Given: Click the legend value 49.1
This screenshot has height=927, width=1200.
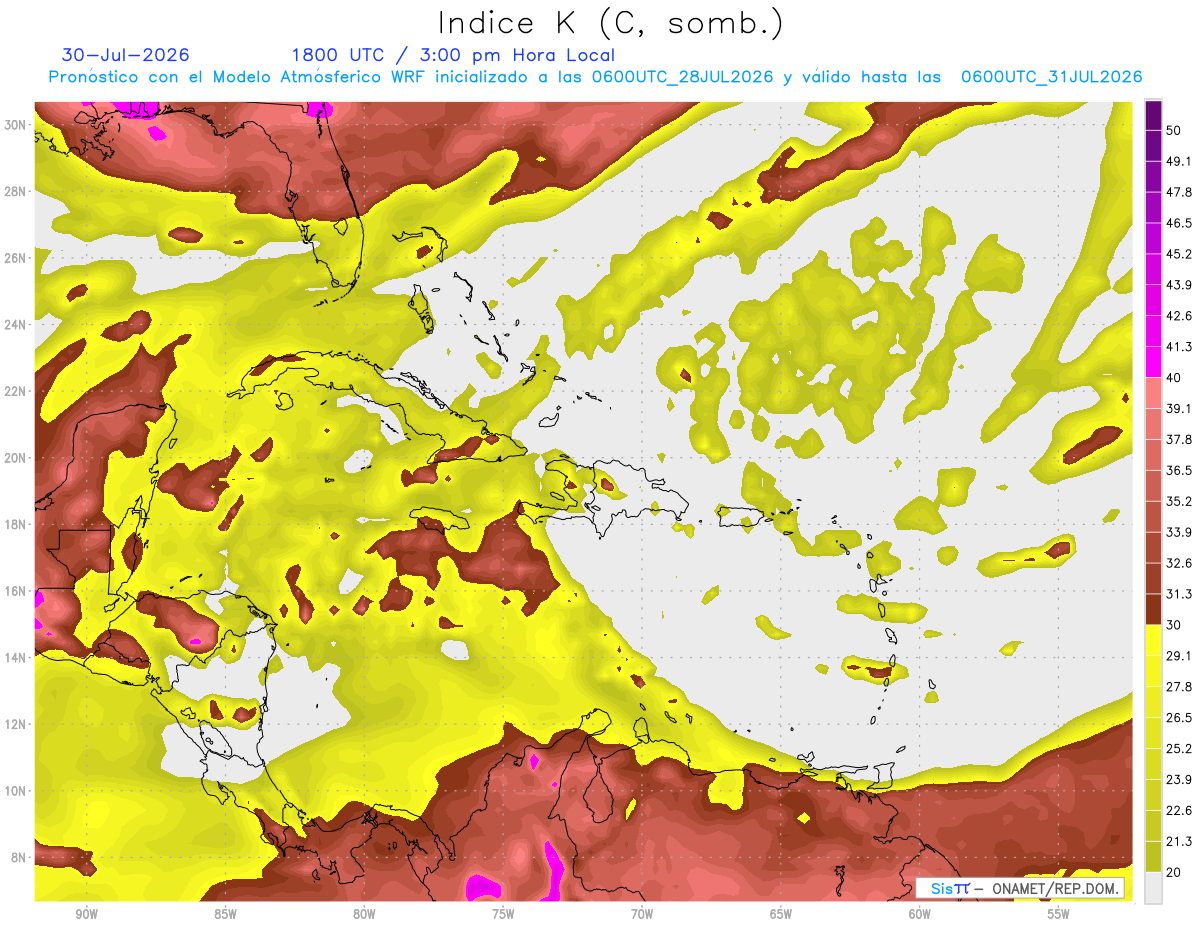Looking at the screenshot, I should tap(1179, 161).
